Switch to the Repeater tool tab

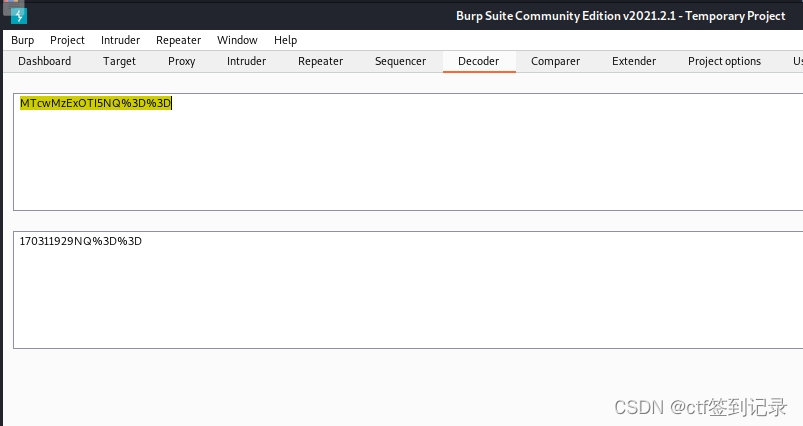[x=321, y=61]
